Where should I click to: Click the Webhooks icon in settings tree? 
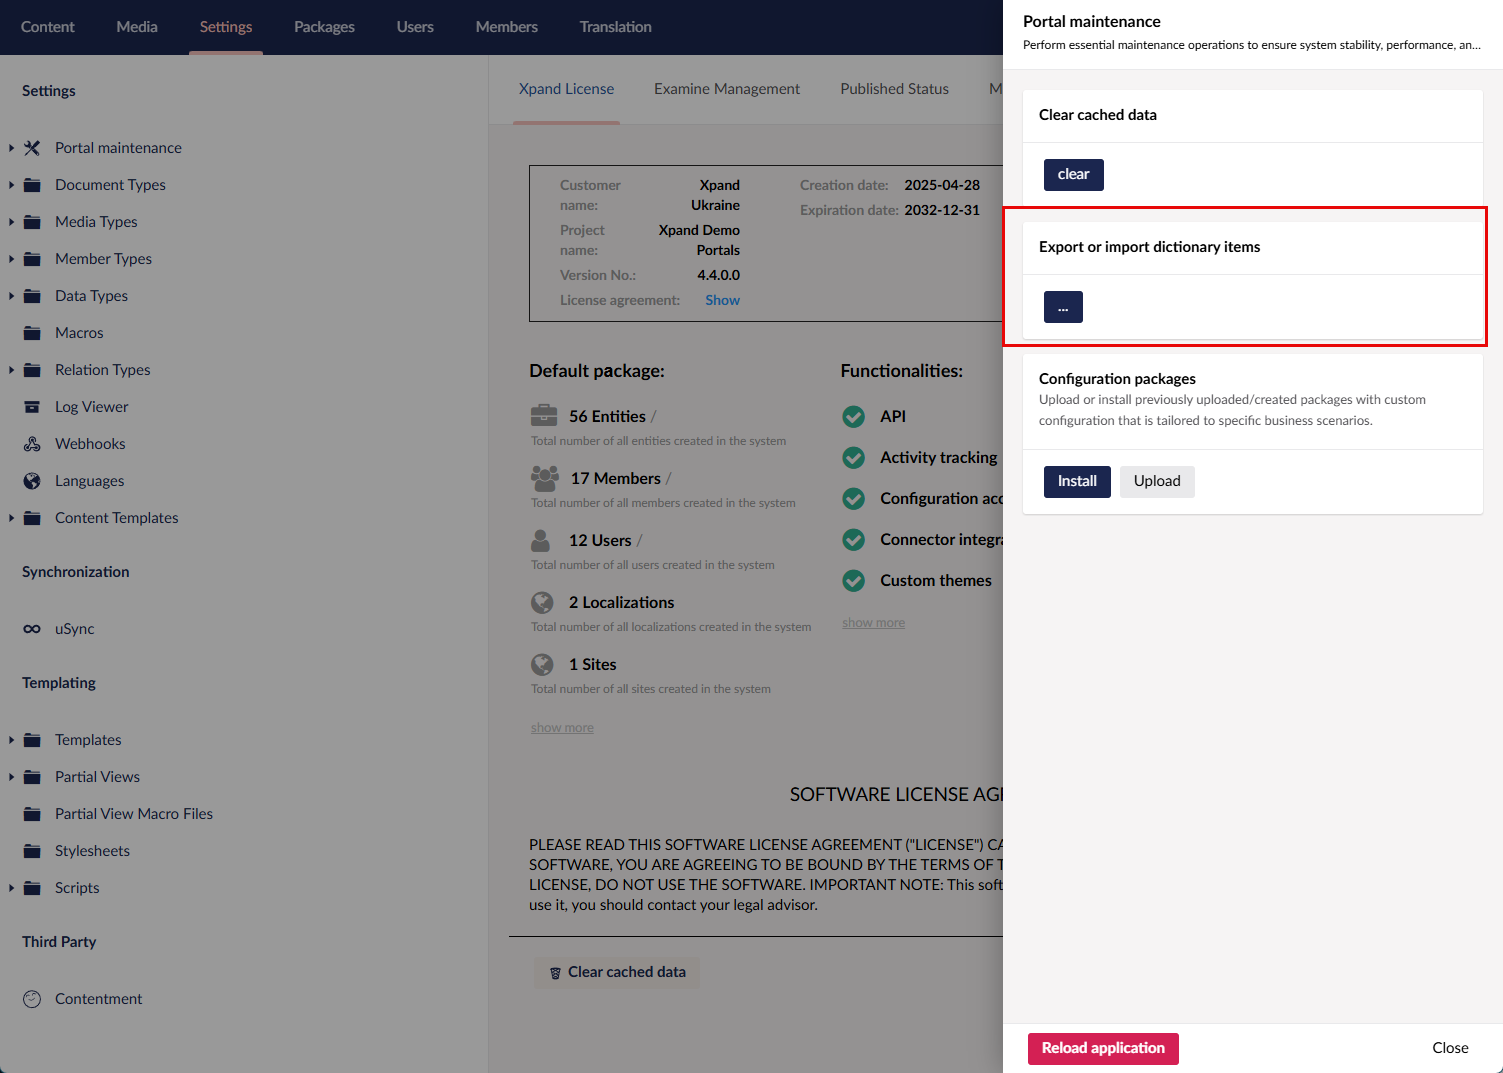pyautogui.click(x=32, y=444)
